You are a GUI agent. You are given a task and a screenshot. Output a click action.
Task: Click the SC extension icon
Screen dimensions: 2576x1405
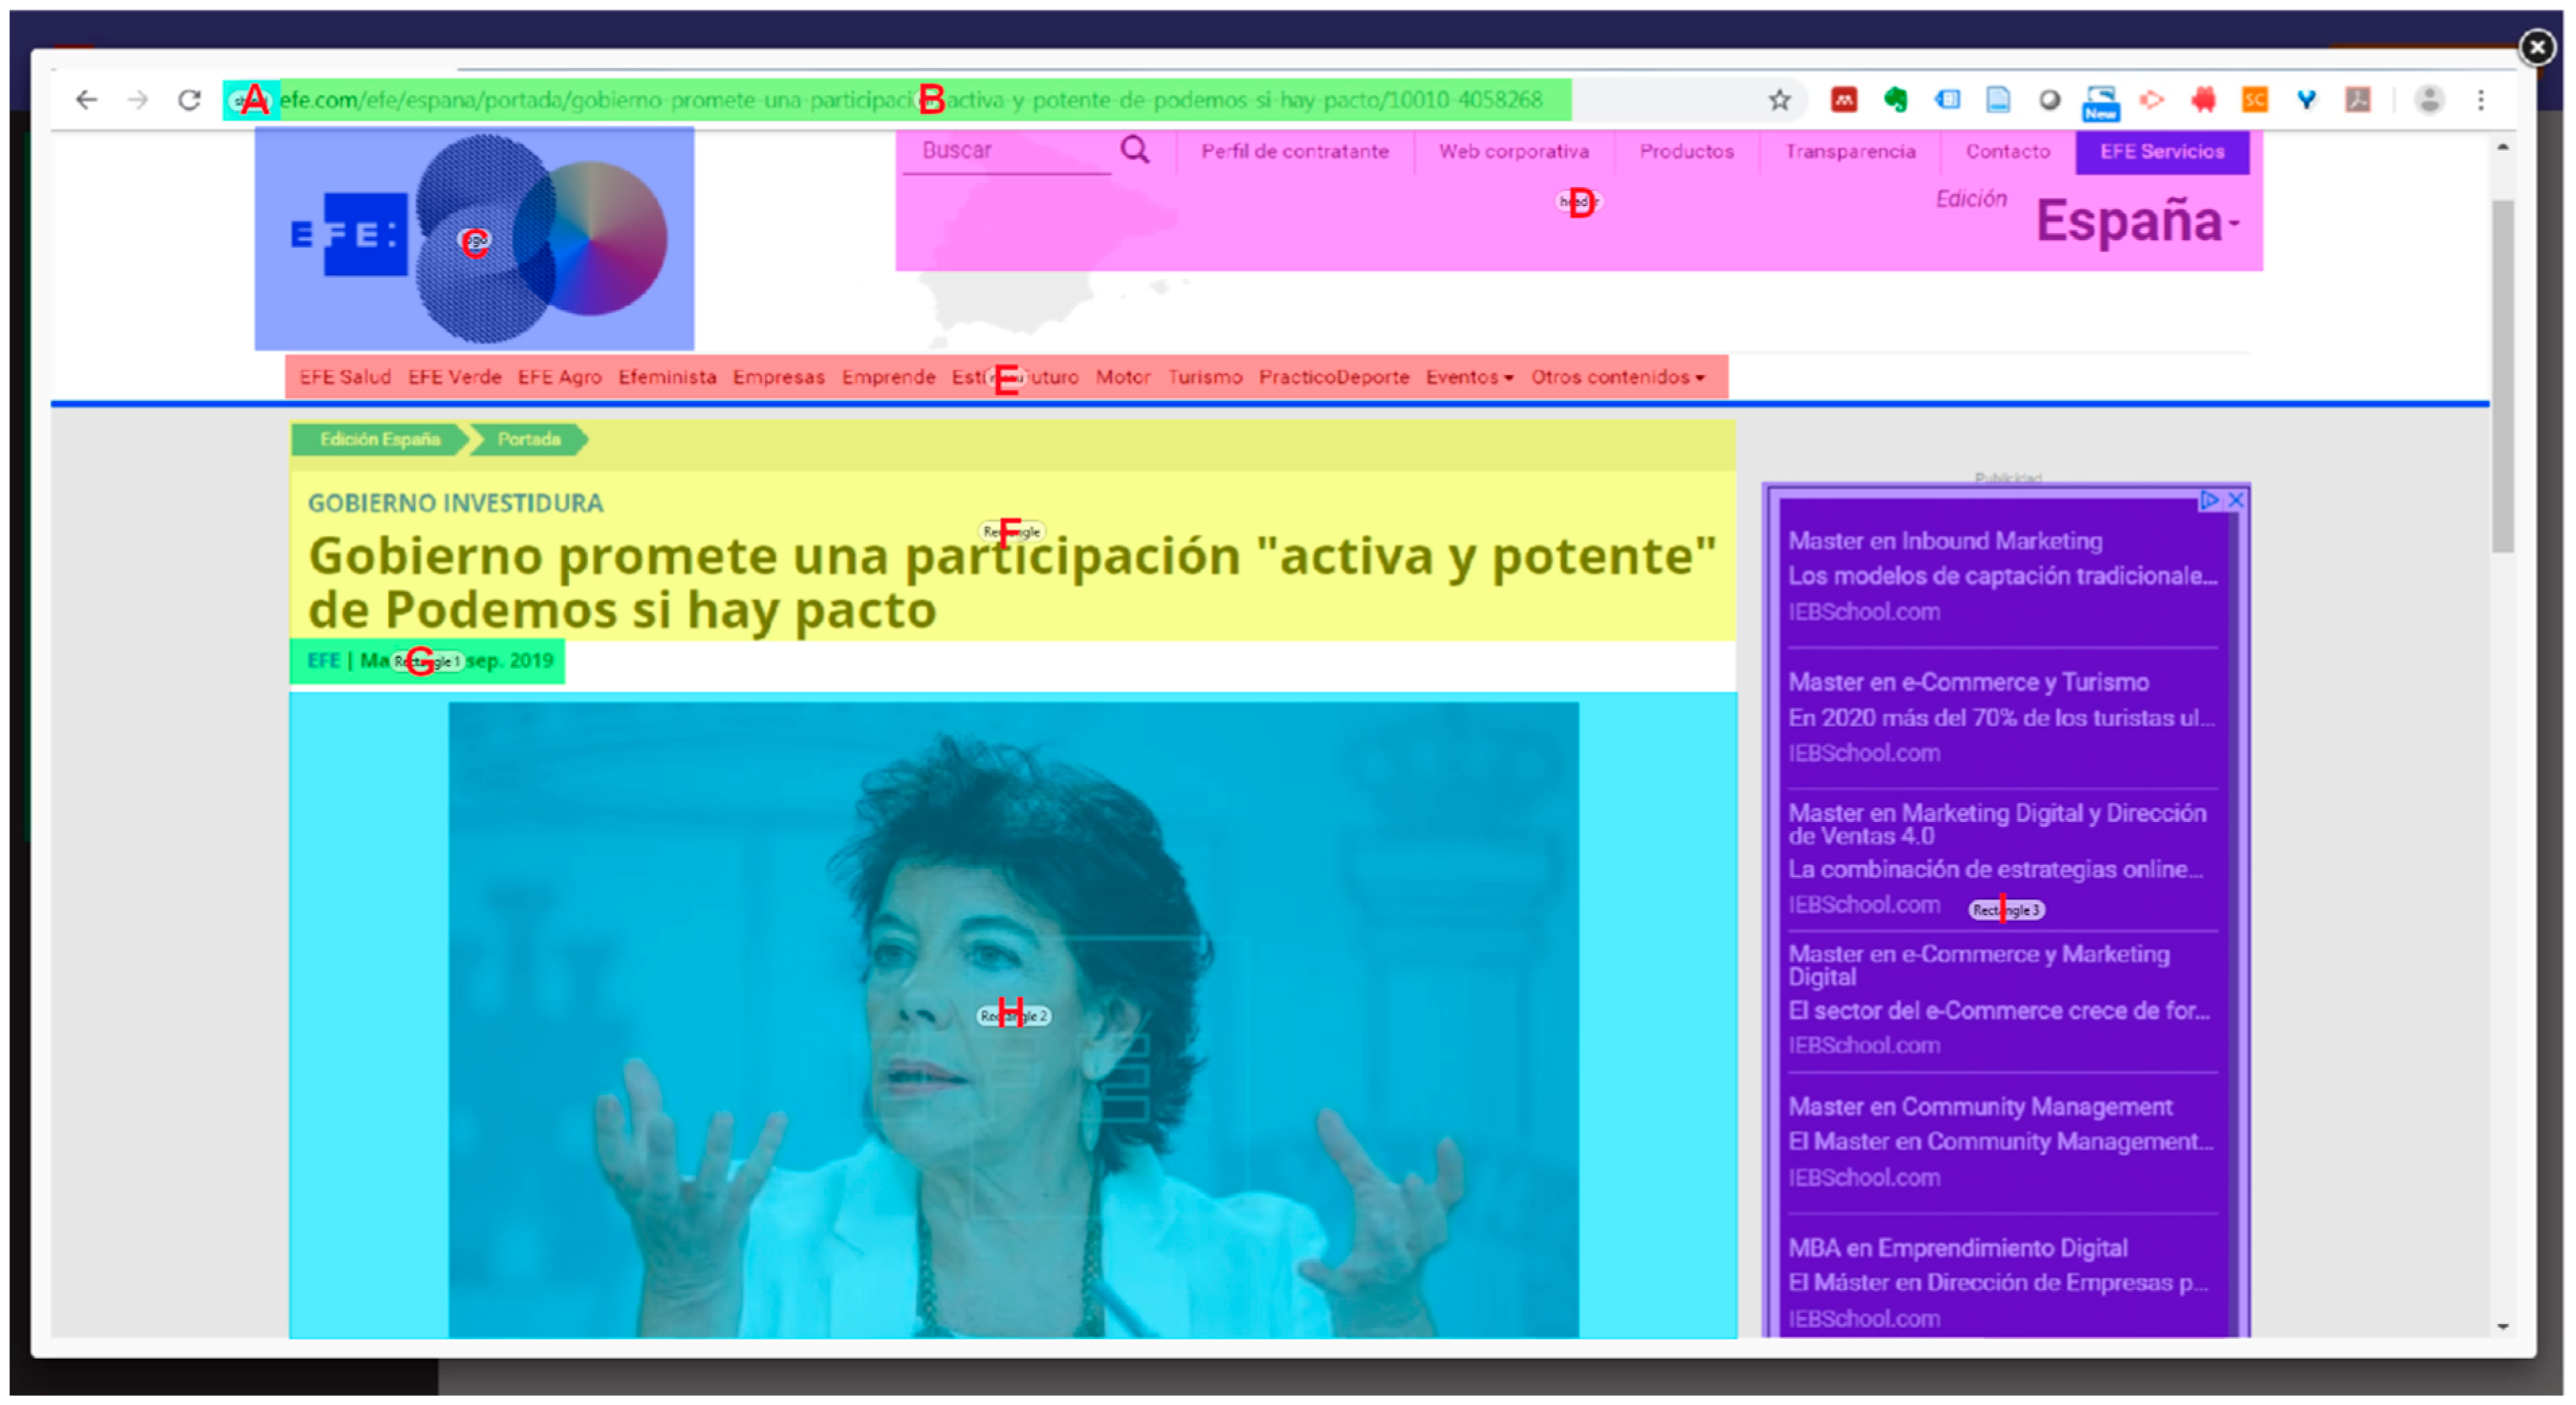pos(2254,100)
